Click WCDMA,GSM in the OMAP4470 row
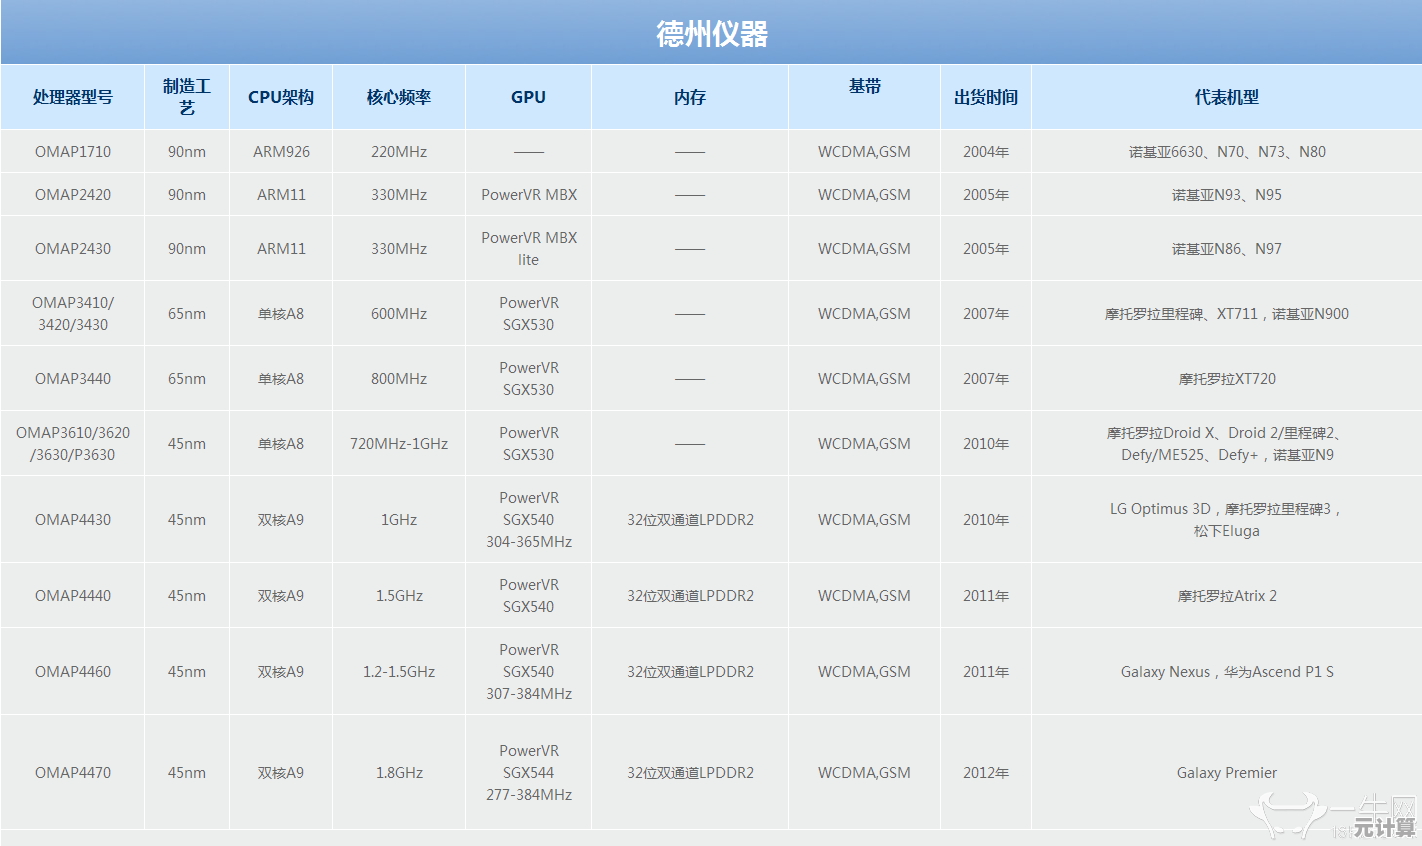The height and width of the screenshot is (846, 1422). (864, 773)
